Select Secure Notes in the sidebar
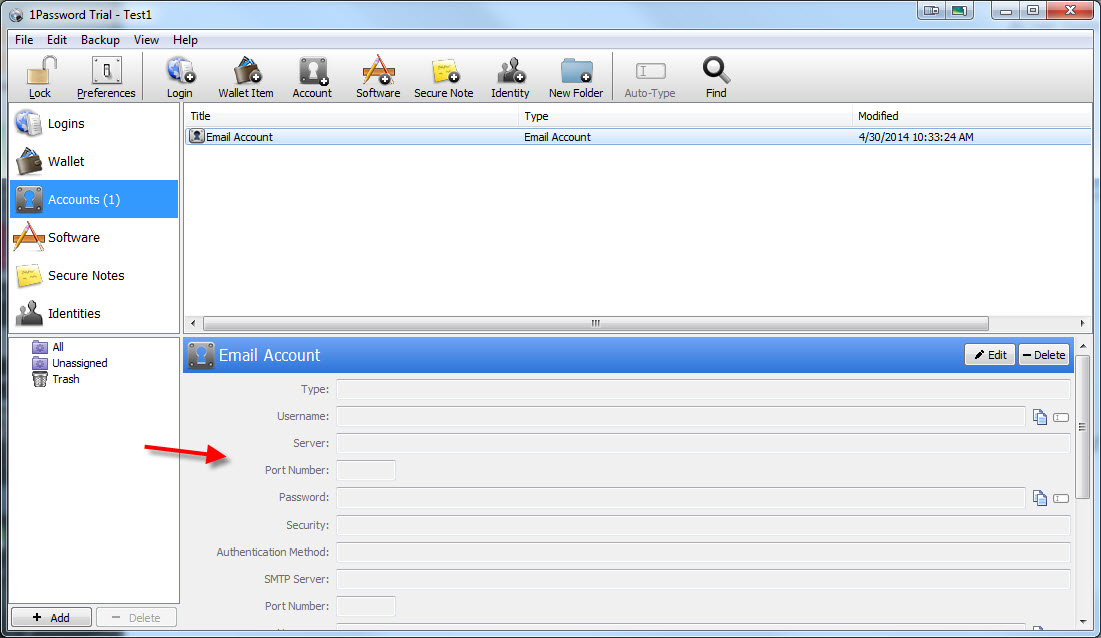 (86, 276)
